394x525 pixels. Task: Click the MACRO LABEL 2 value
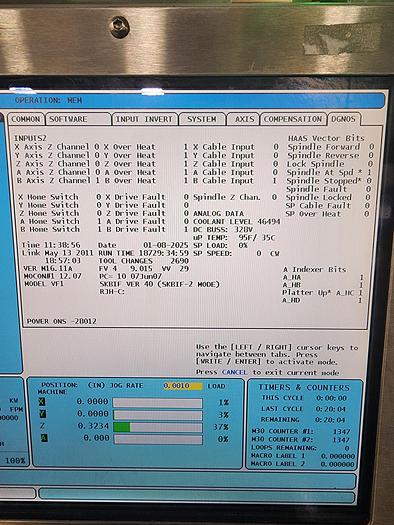tap(338, 464)
